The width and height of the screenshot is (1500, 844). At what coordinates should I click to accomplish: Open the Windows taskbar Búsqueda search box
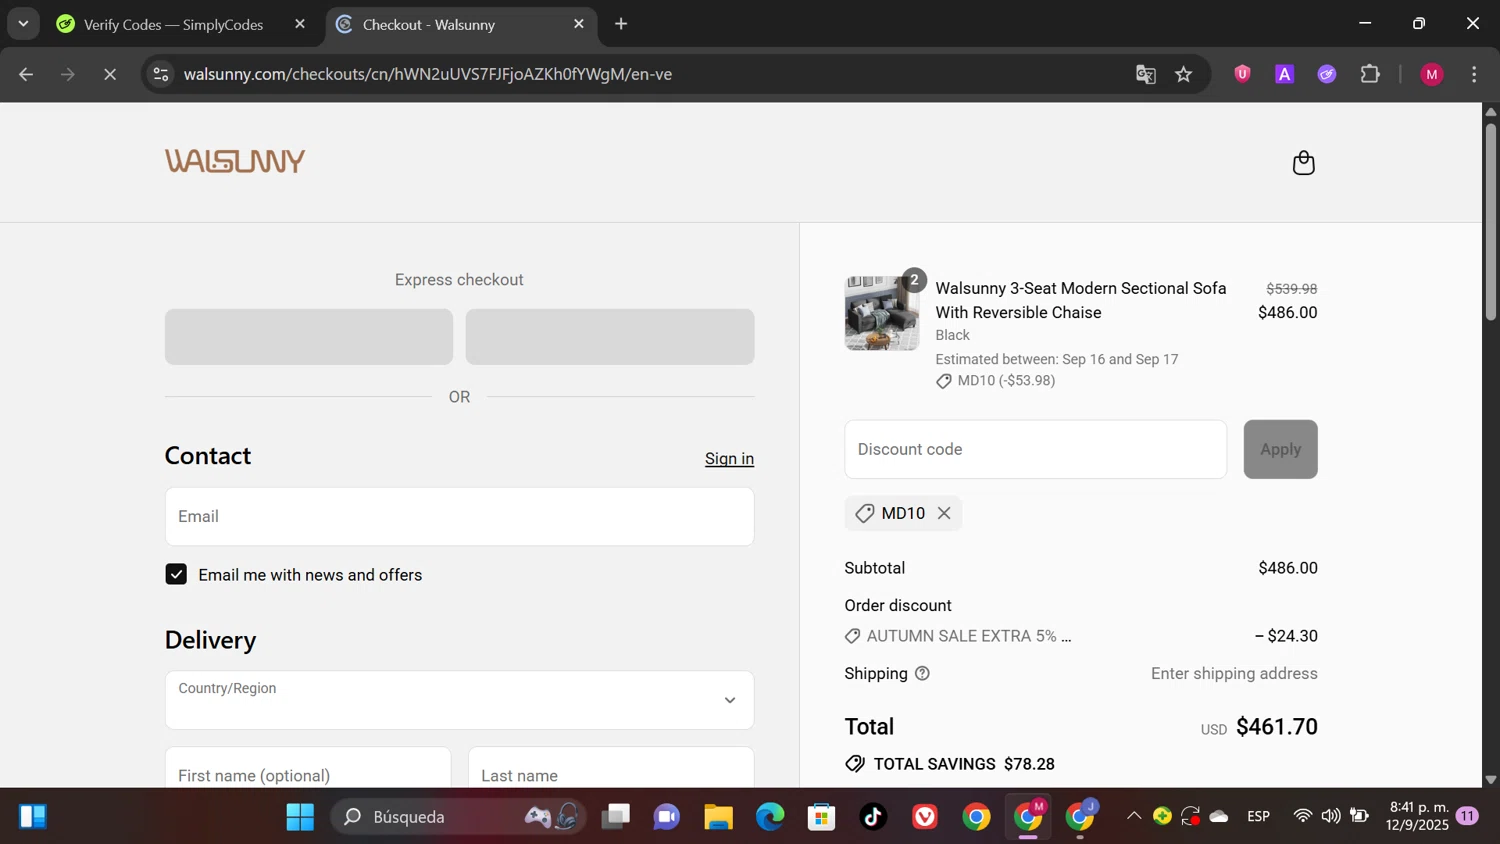[460, 817]
